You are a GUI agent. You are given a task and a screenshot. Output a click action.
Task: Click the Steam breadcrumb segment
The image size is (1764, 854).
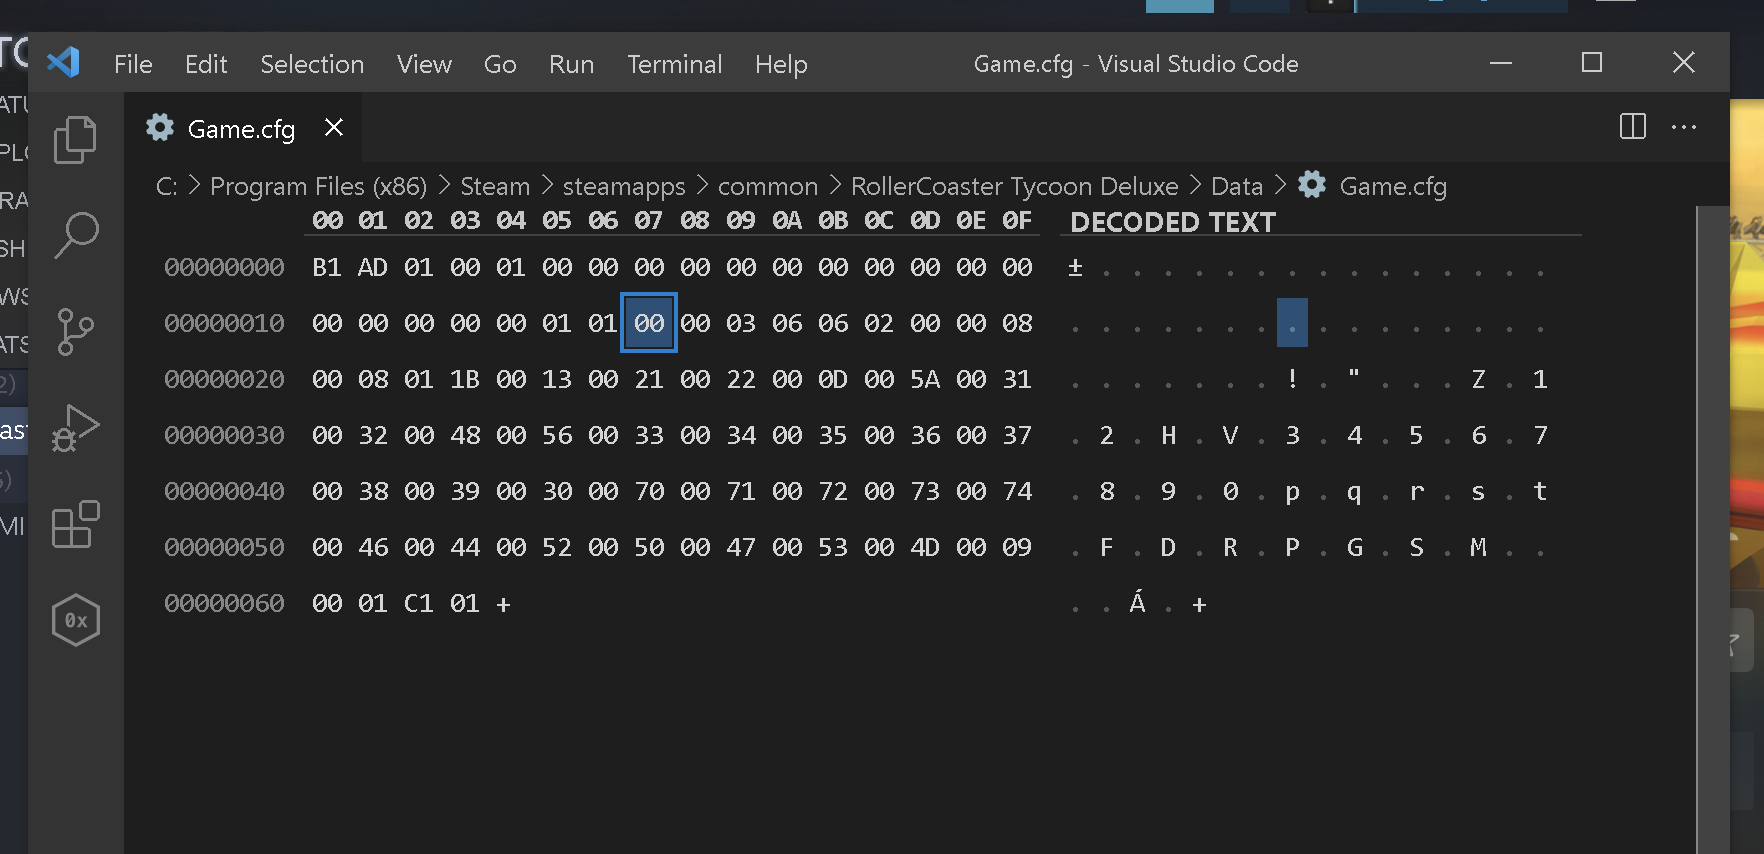[495, 186]
